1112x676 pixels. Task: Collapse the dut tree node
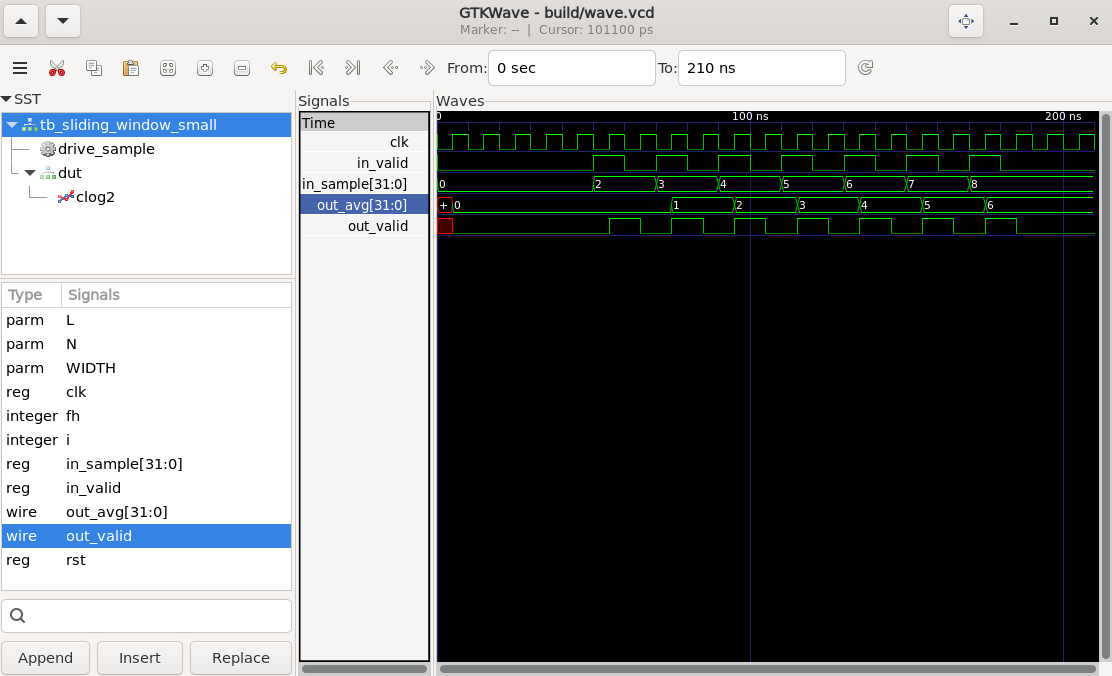coord(30,173)
